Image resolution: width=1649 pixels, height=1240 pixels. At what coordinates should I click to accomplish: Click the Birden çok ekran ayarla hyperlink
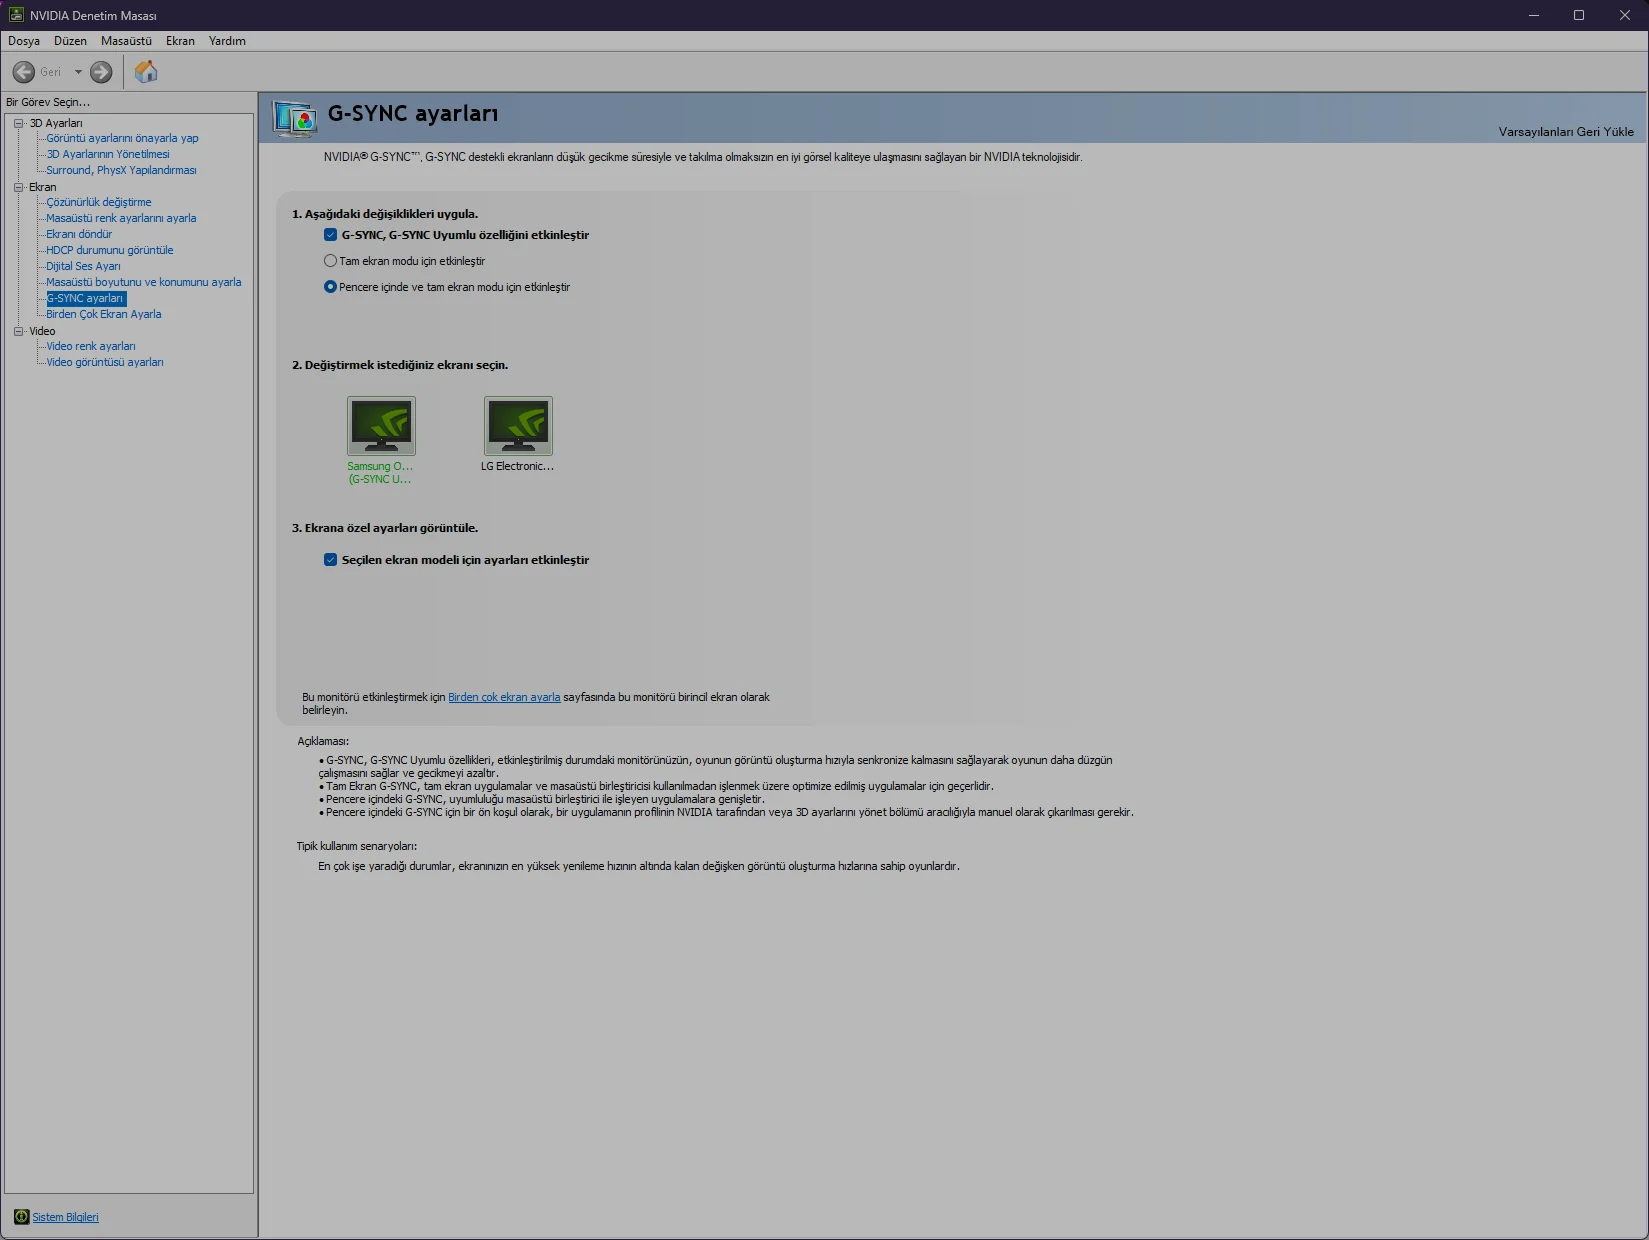[x=504, y=697]
